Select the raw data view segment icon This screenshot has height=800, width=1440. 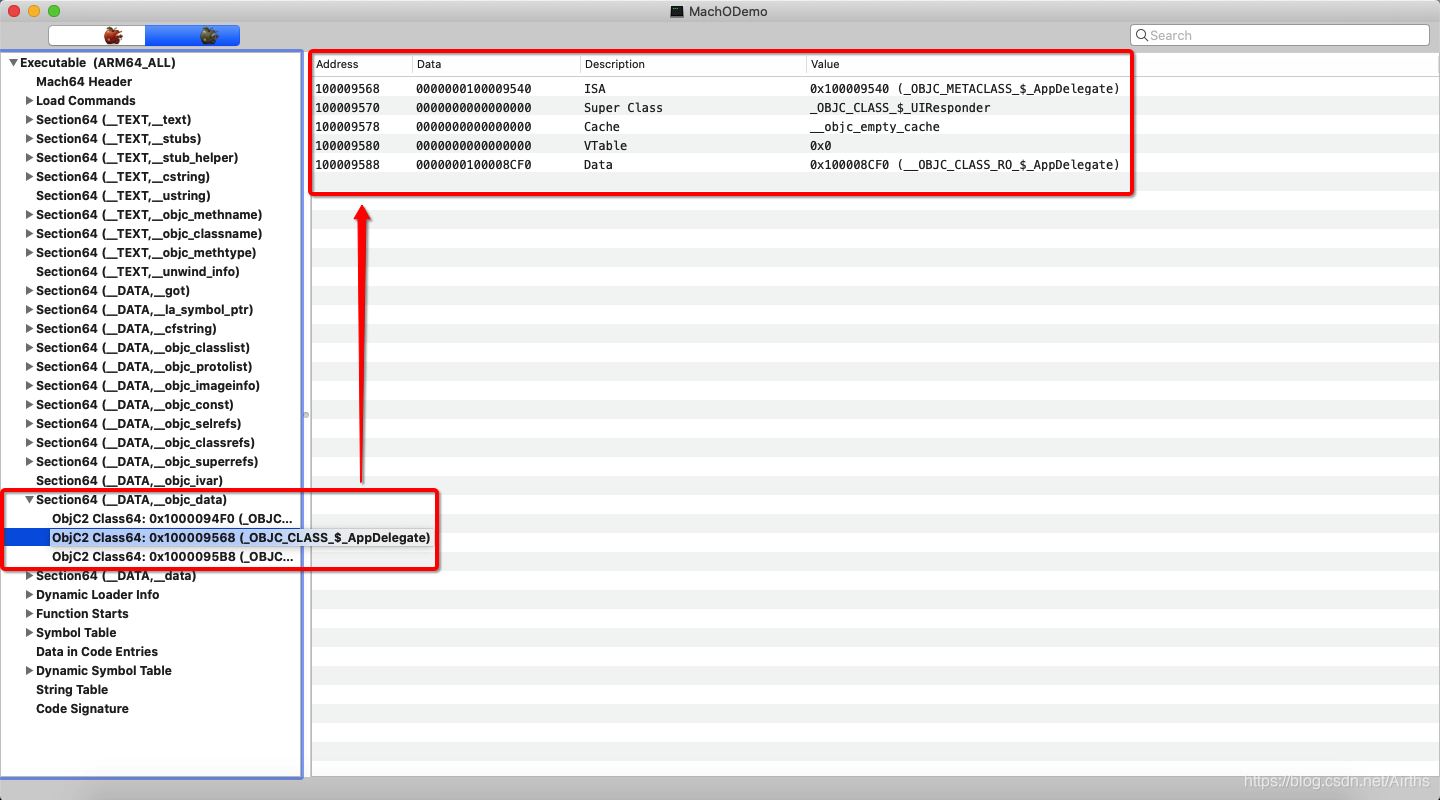click(114, 36)
